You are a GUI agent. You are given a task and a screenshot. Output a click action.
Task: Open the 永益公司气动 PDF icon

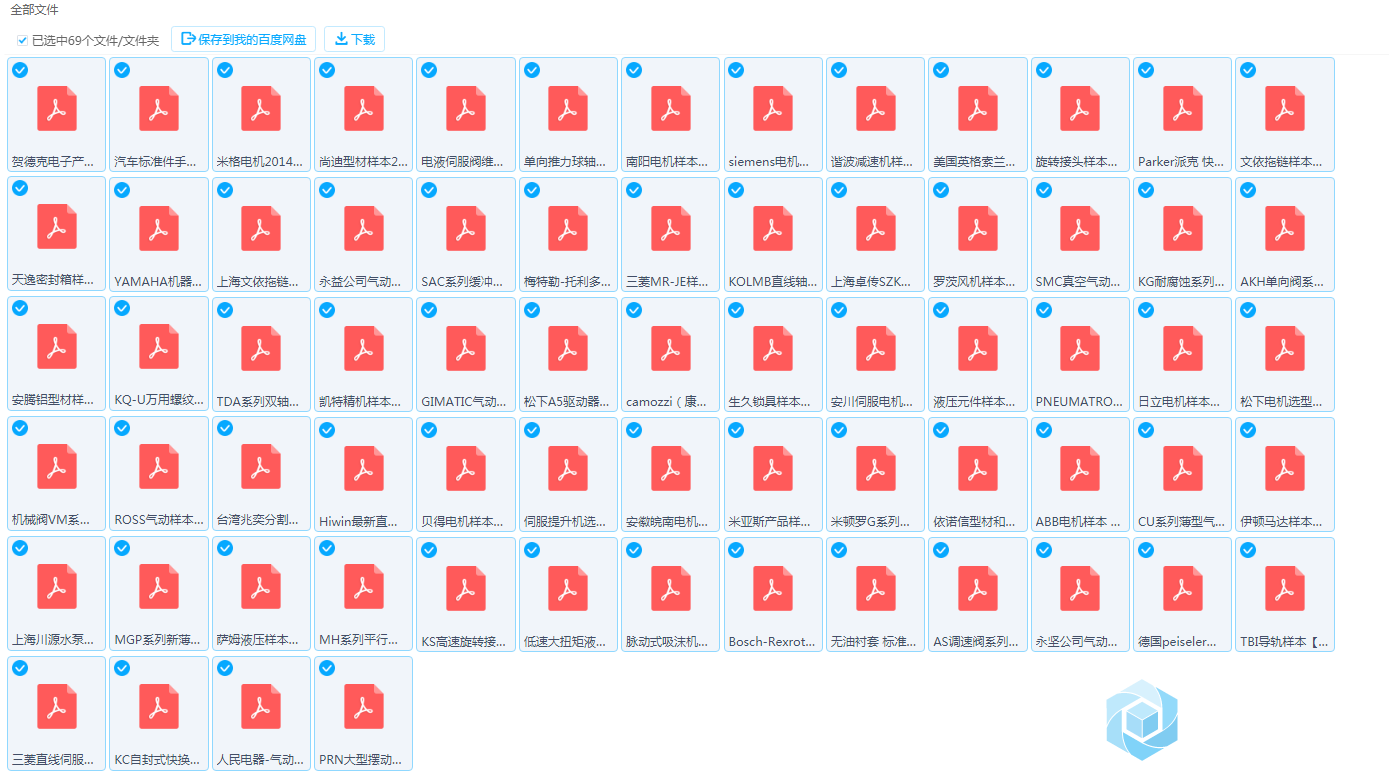click(364, 228)
